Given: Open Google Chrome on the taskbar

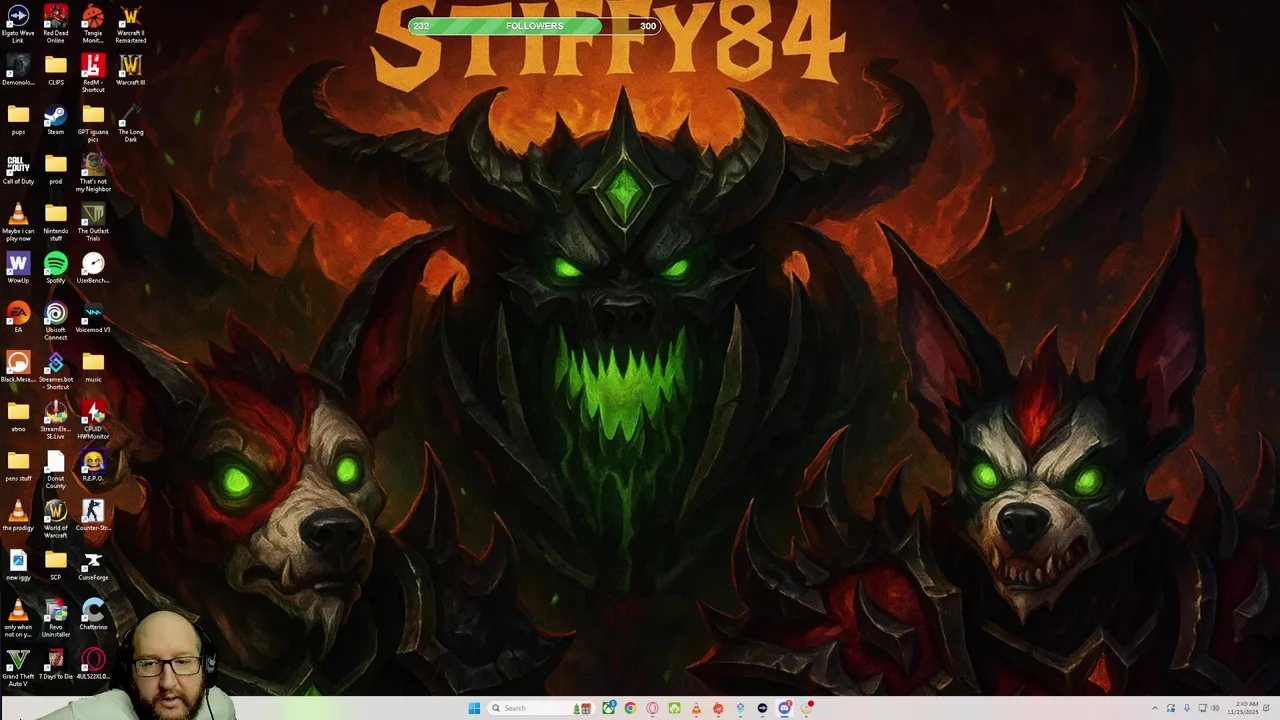Looking at the screenshot, I should 630,708.
